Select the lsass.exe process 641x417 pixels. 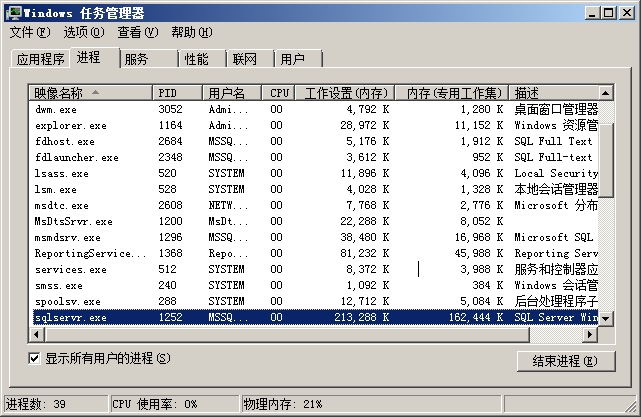tap(315, 173)
